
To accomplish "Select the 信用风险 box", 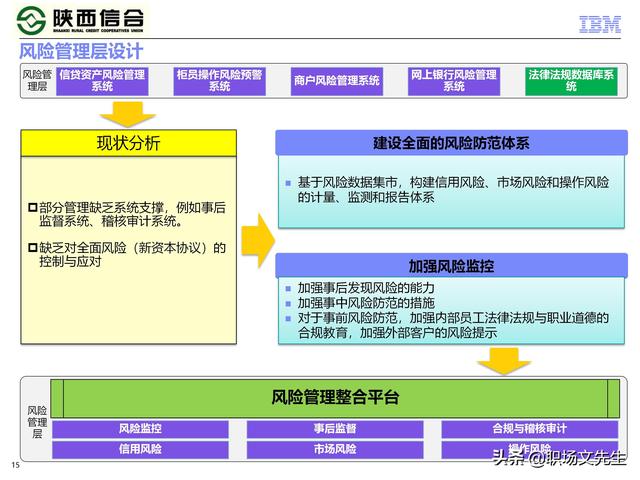I will (140, 449).
